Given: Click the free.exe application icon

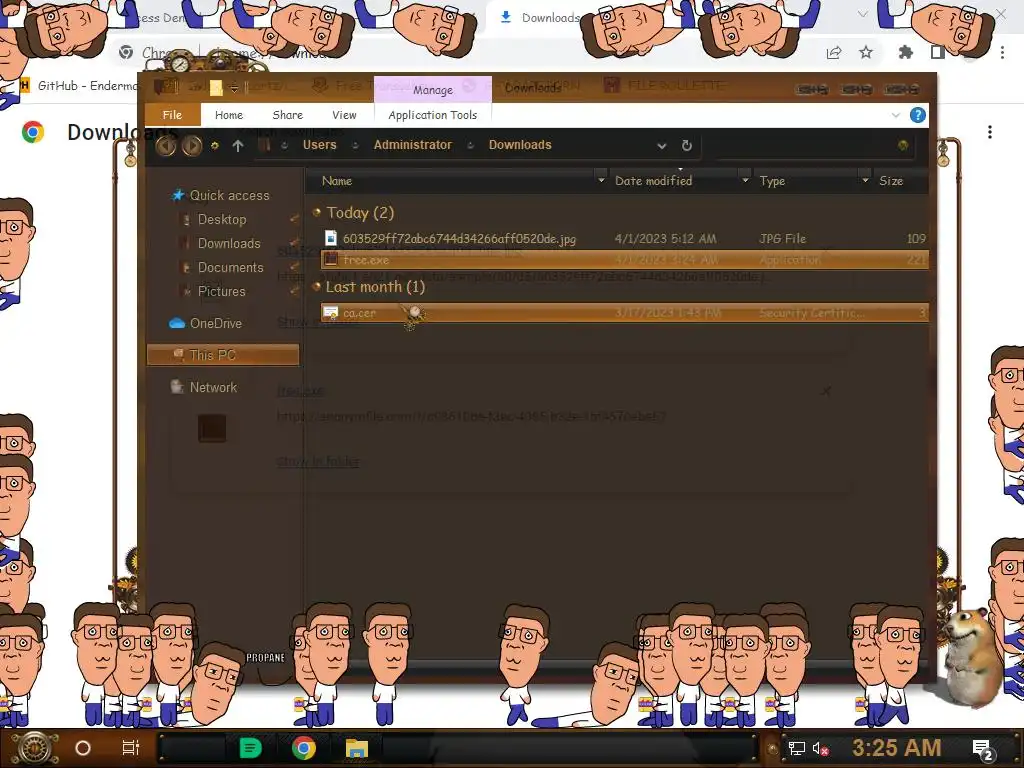Looking at the screenshot, I should pos(331,260).
